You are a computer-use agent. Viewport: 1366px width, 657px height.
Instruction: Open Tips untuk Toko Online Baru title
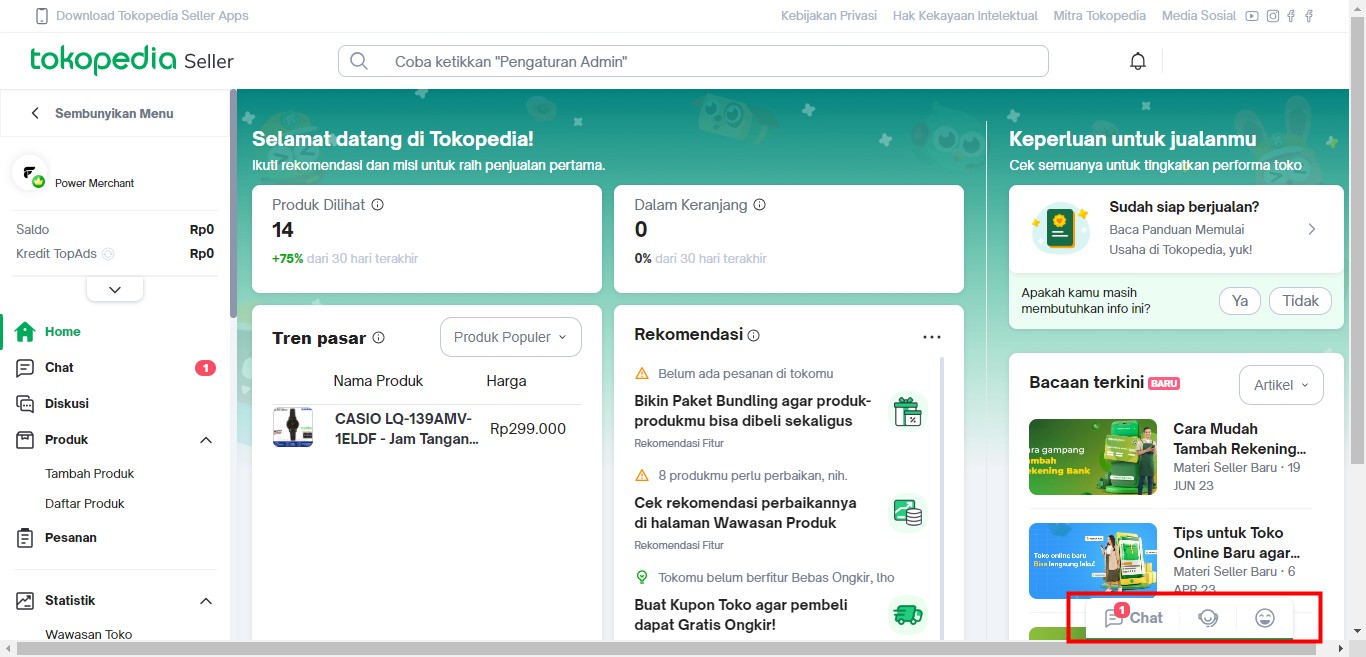pos(1237,543)
